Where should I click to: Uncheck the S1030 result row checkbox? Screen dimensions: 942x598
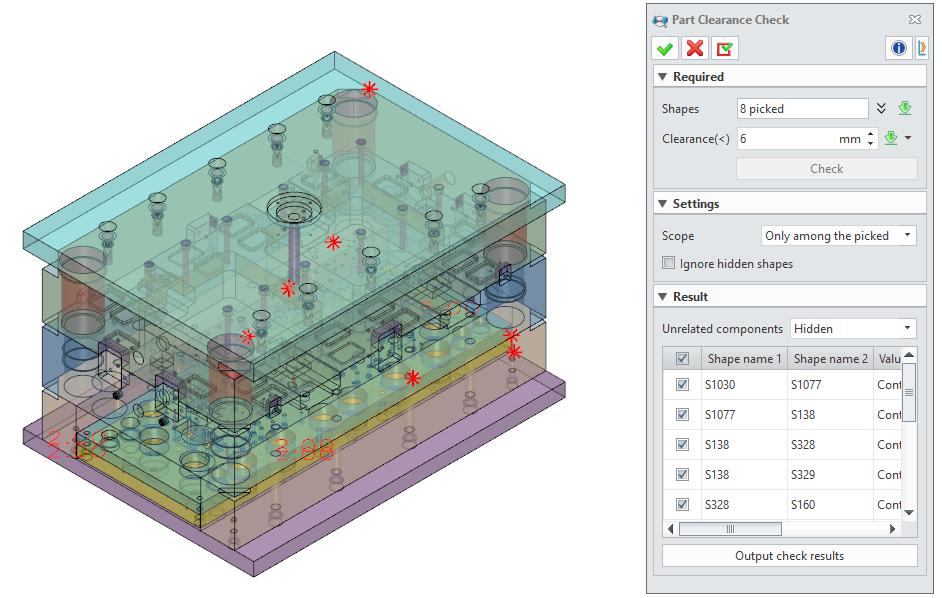pos(683,385)
